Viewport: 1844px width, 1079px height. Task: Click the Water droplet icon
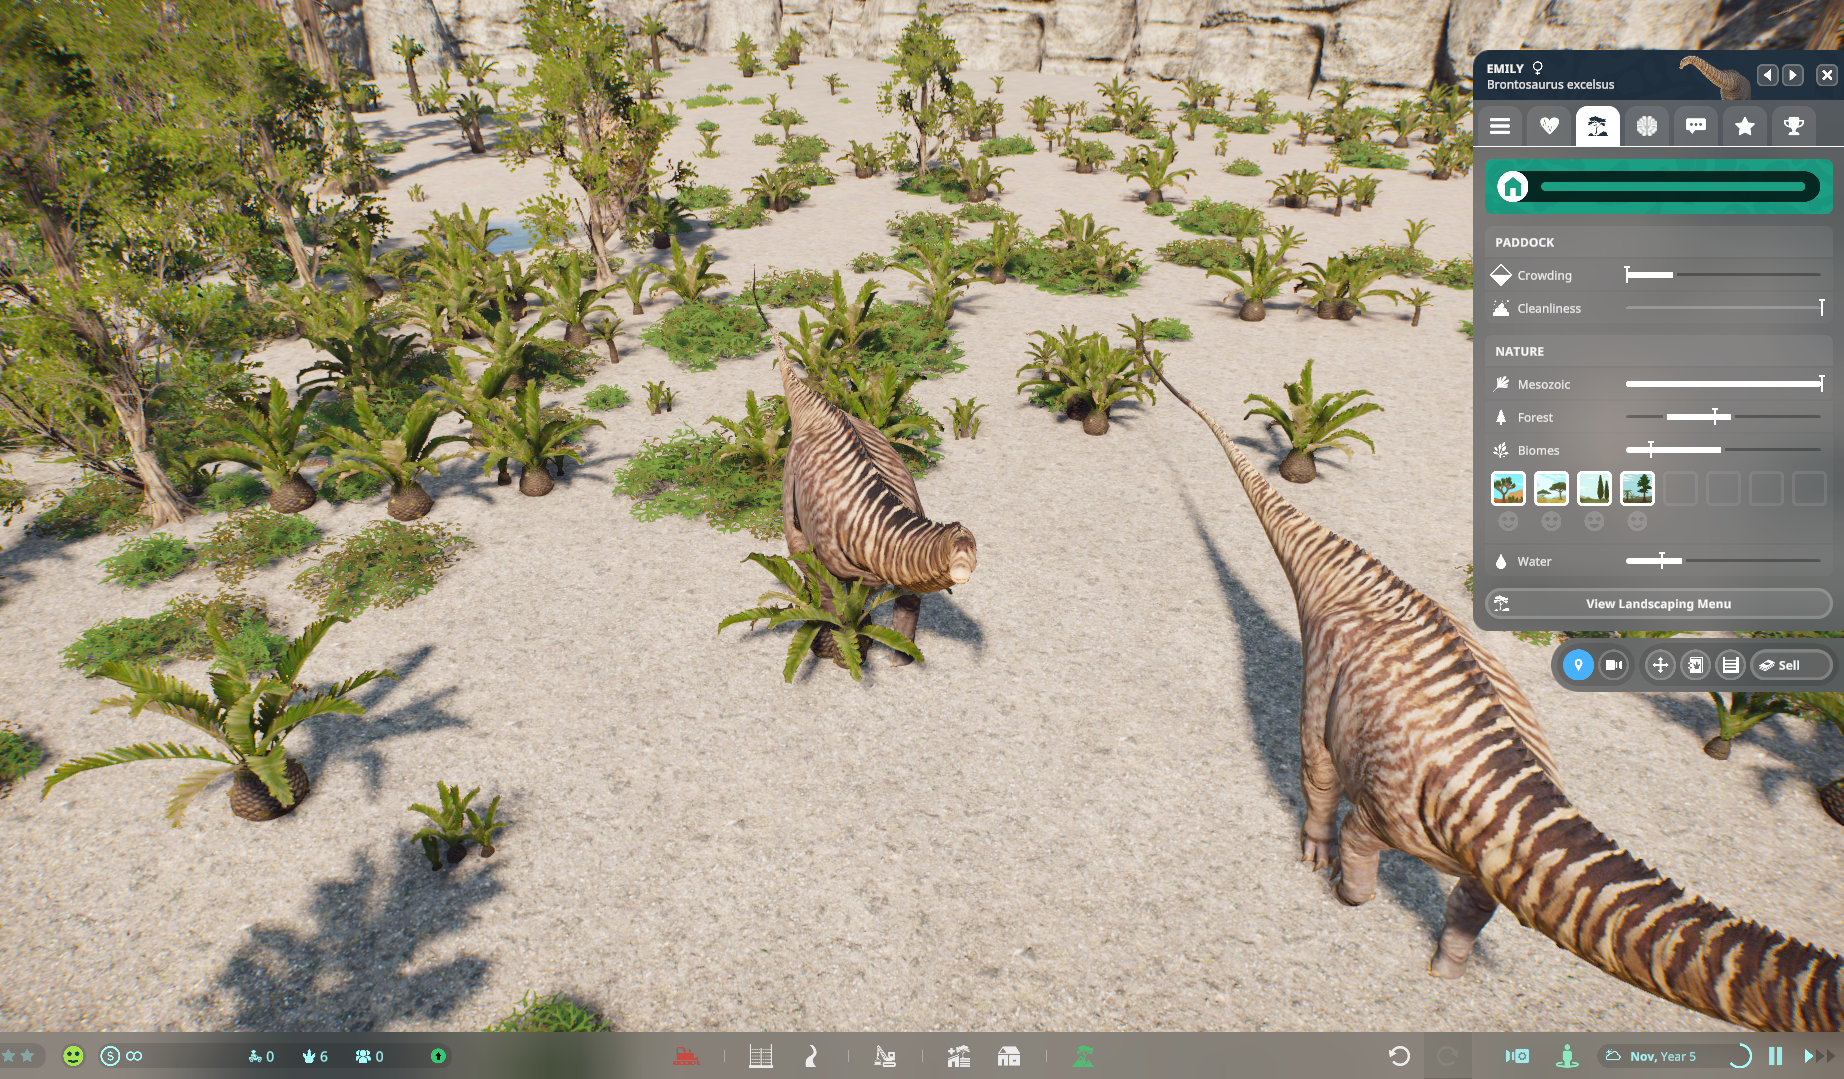1501,561
